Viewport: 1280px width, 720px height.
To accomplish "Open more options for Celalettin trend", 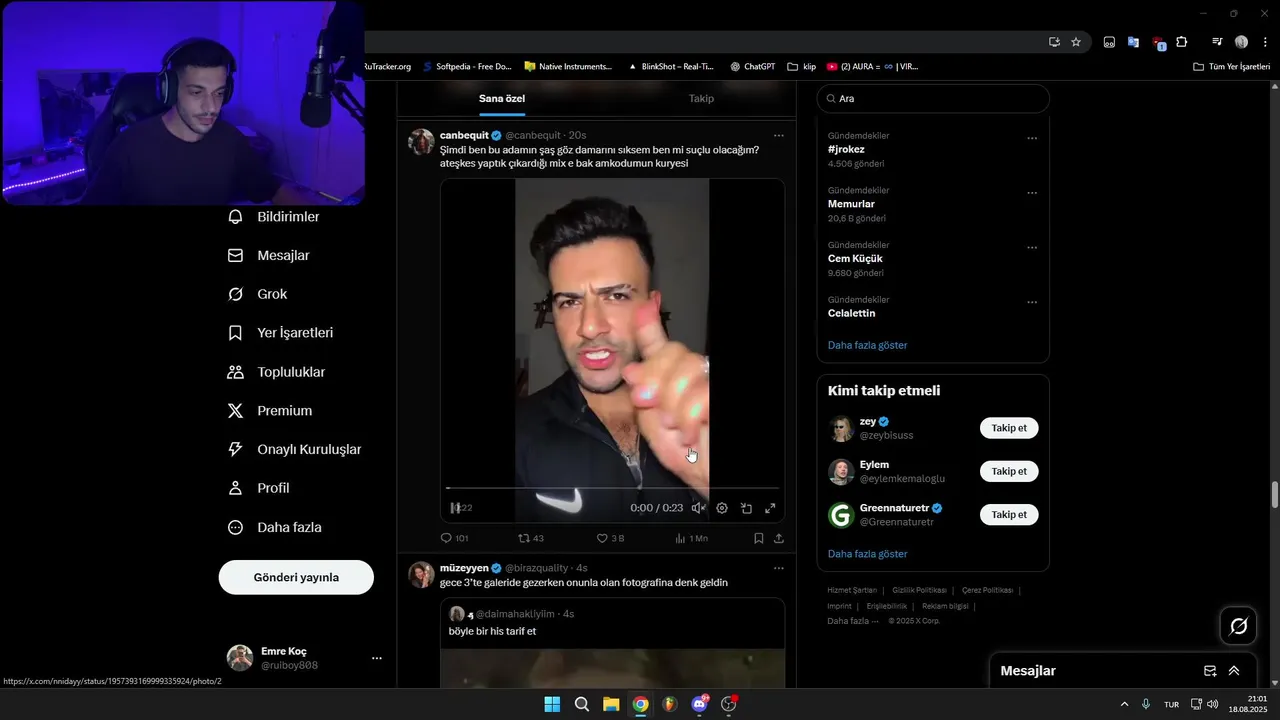I will pyautogui.click(x=1032, y=302).
